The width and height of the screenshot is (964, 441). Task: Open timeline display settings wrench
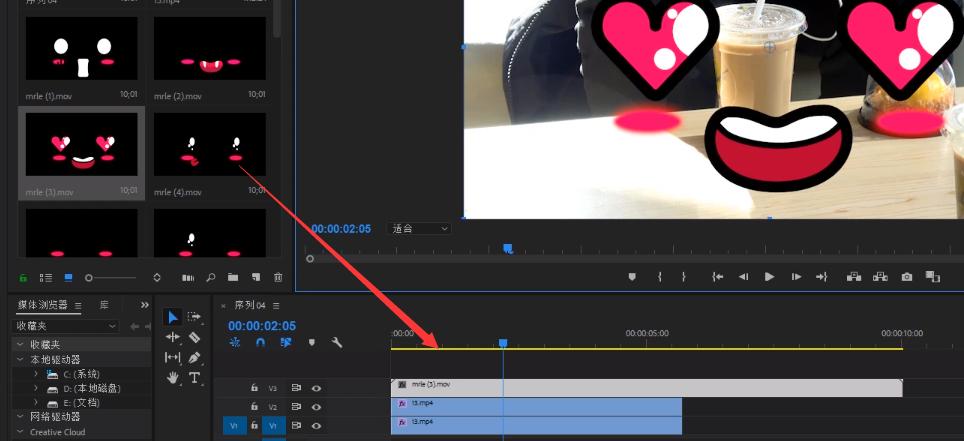coord(336,343)
